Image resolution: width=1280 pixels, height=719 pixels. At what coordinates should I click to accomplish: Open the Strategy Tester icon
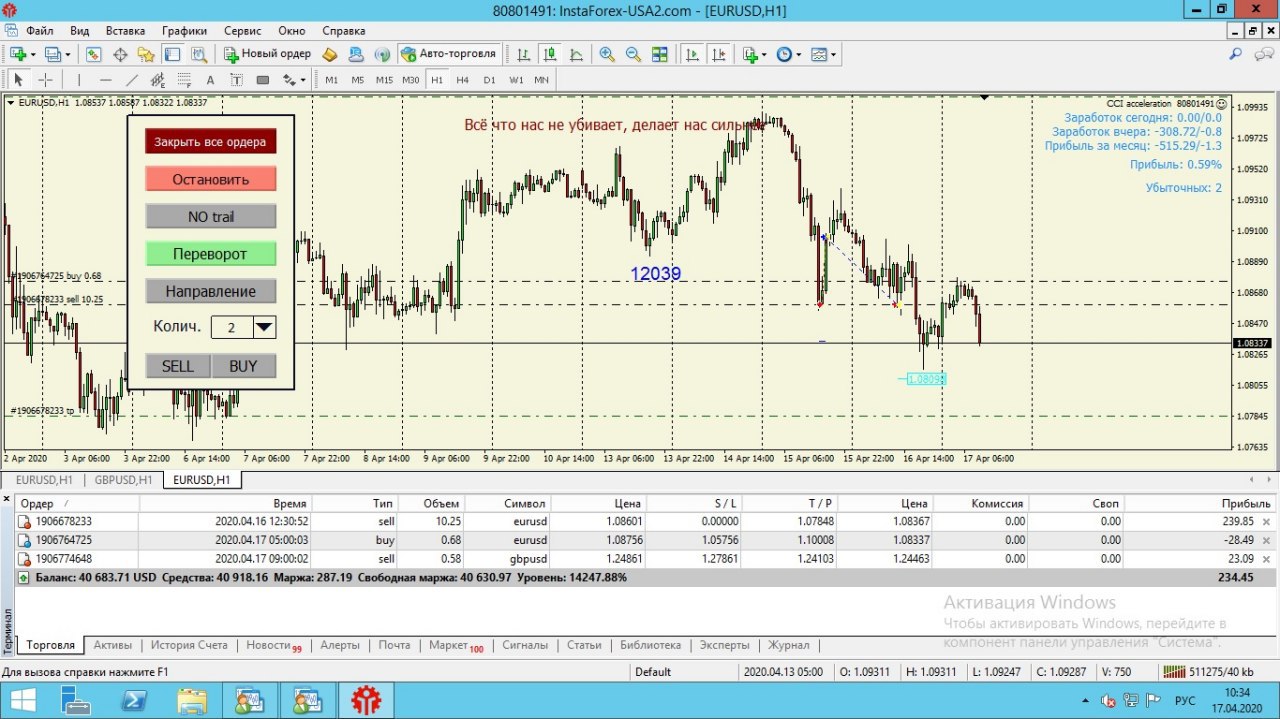tap(198, 54)
